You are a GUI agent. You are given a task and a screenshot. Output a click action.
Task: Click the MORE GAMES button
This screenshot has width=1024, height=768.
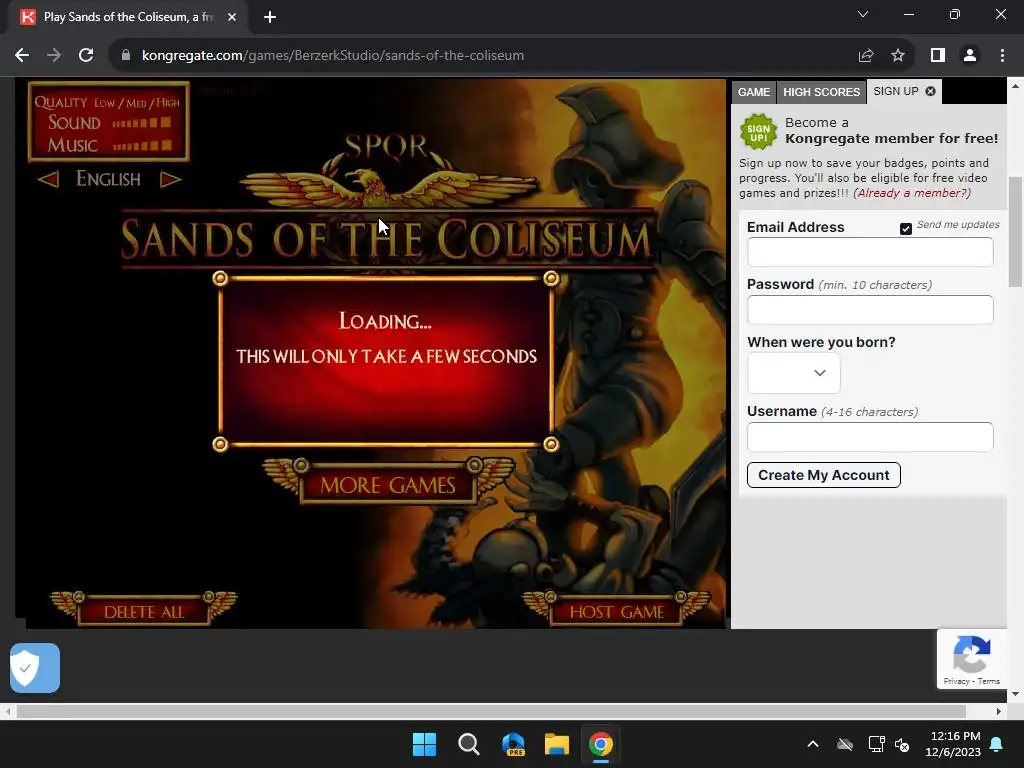click(x=387, y=485)
